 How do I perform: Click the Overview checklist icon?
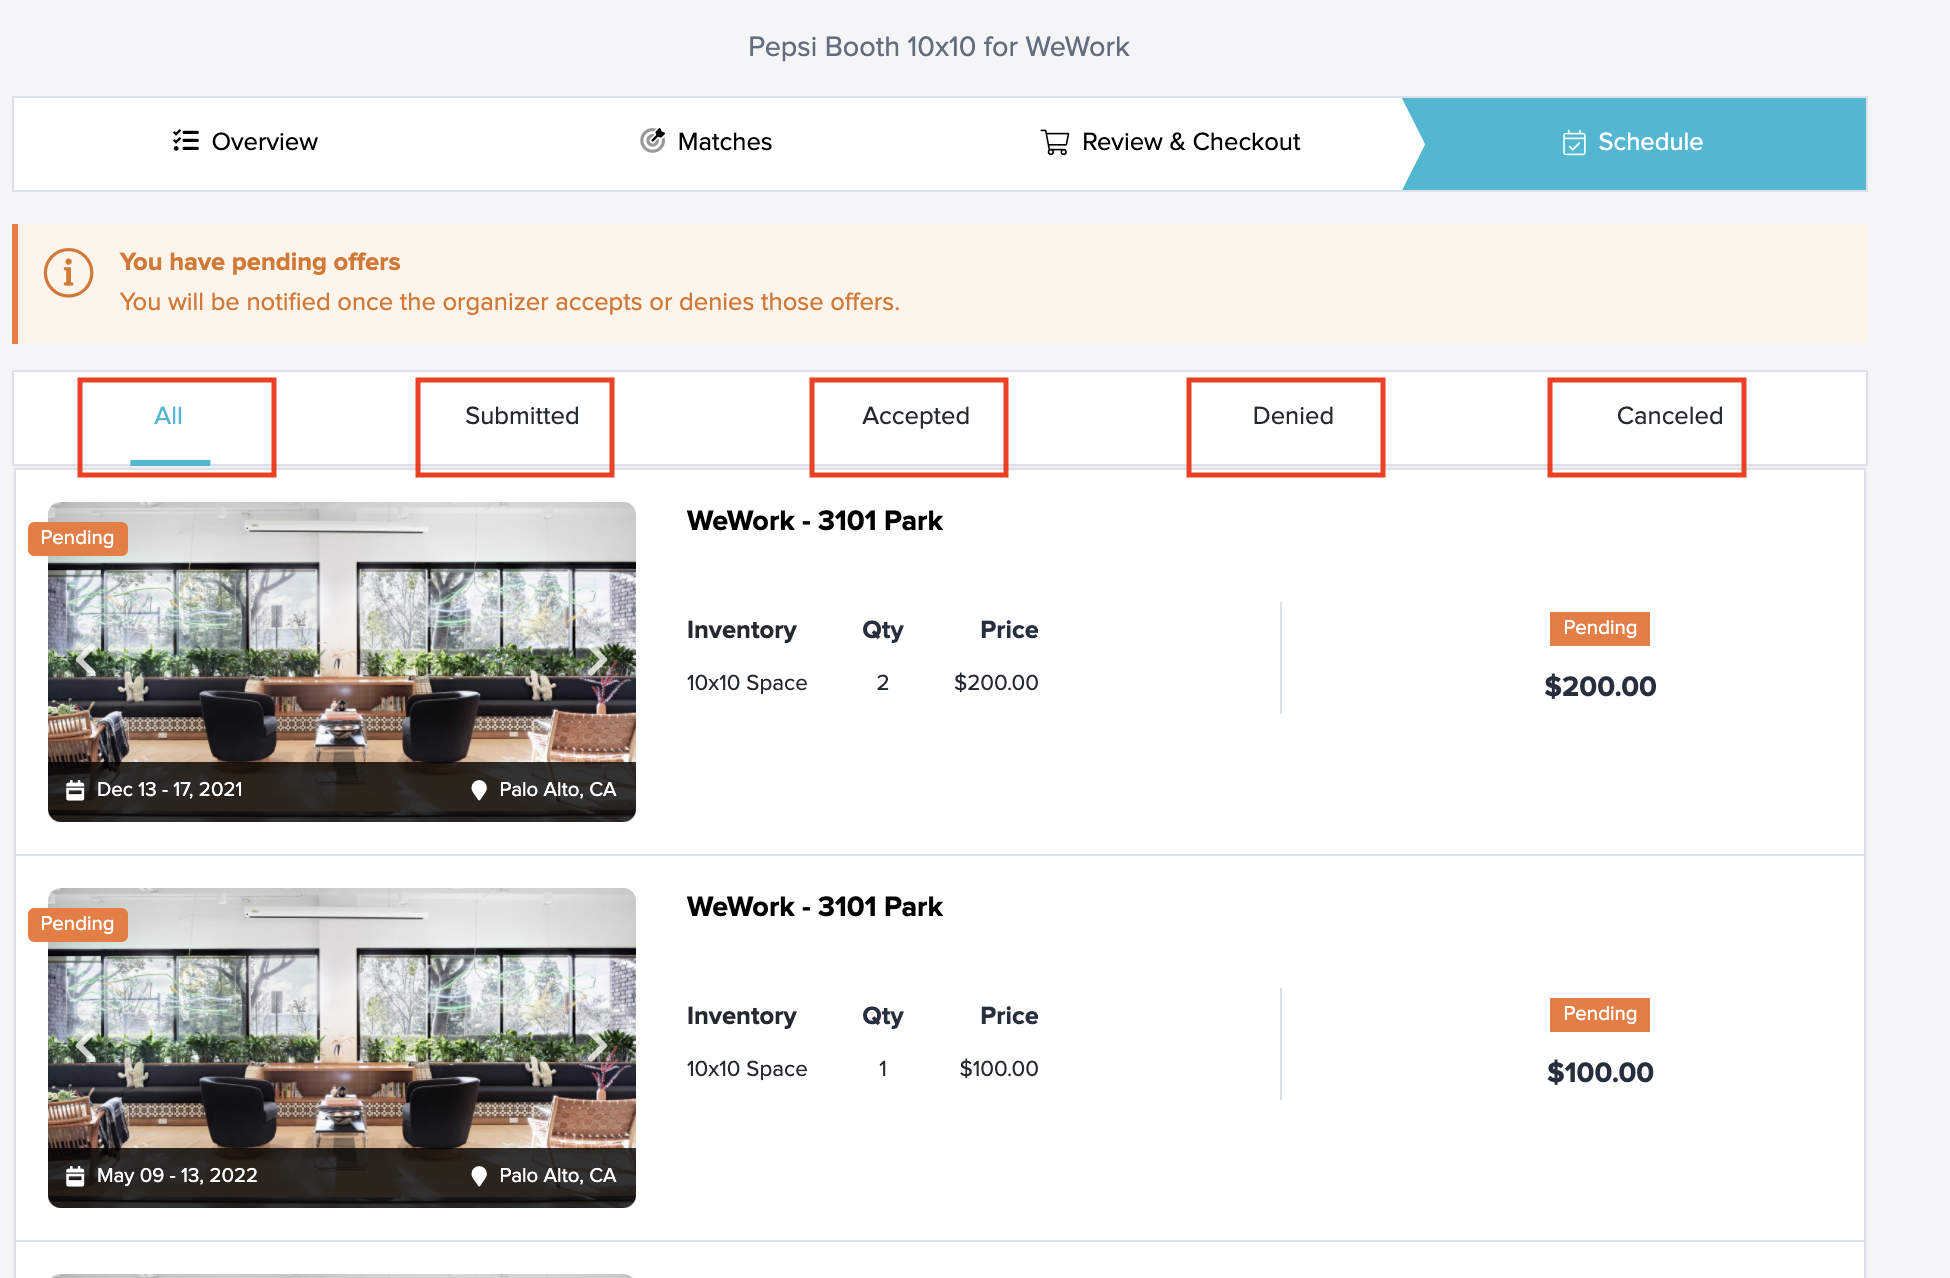click(x=186, y=141)
